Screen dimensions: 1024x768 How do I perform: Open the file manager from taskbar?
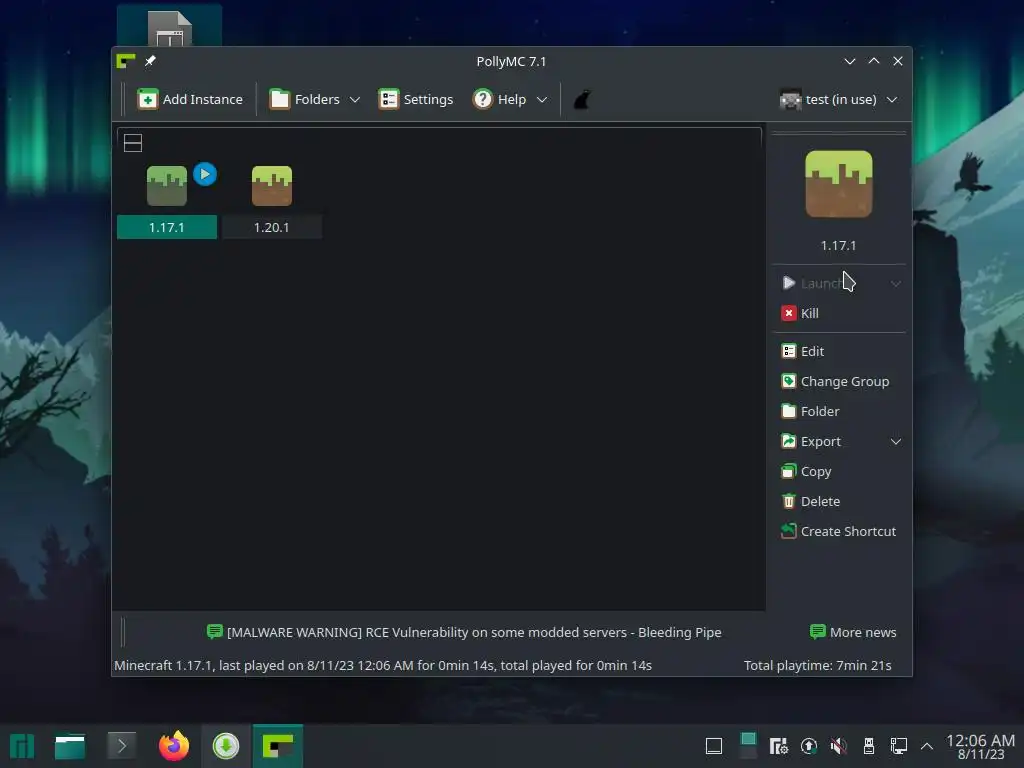click(70, 746)
